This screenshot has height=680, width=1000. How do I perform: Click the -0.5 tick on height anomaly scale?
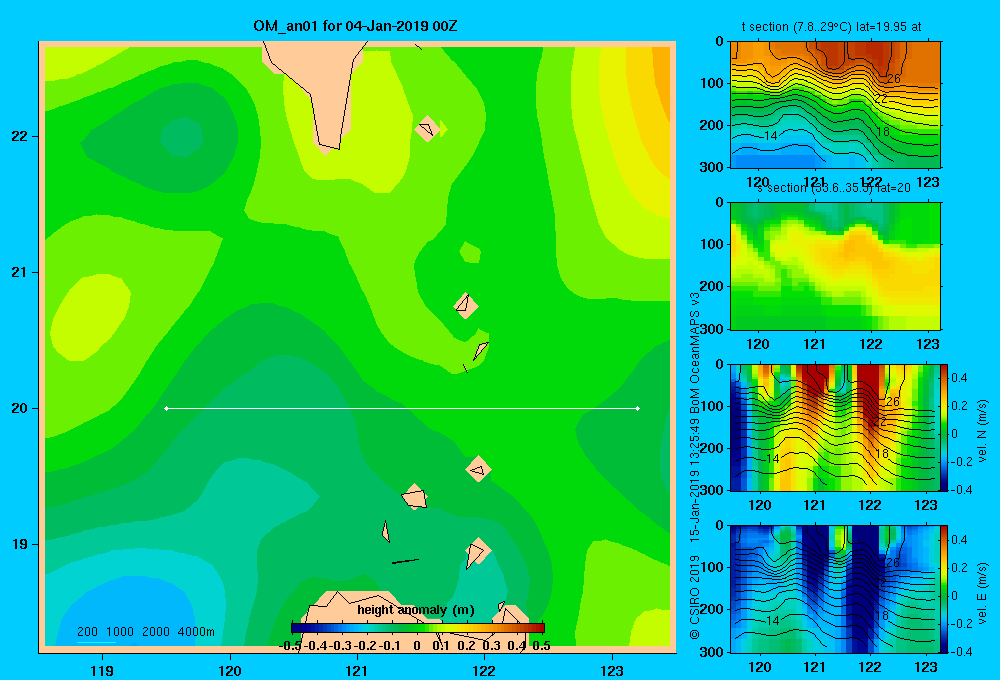click(291, 646)
